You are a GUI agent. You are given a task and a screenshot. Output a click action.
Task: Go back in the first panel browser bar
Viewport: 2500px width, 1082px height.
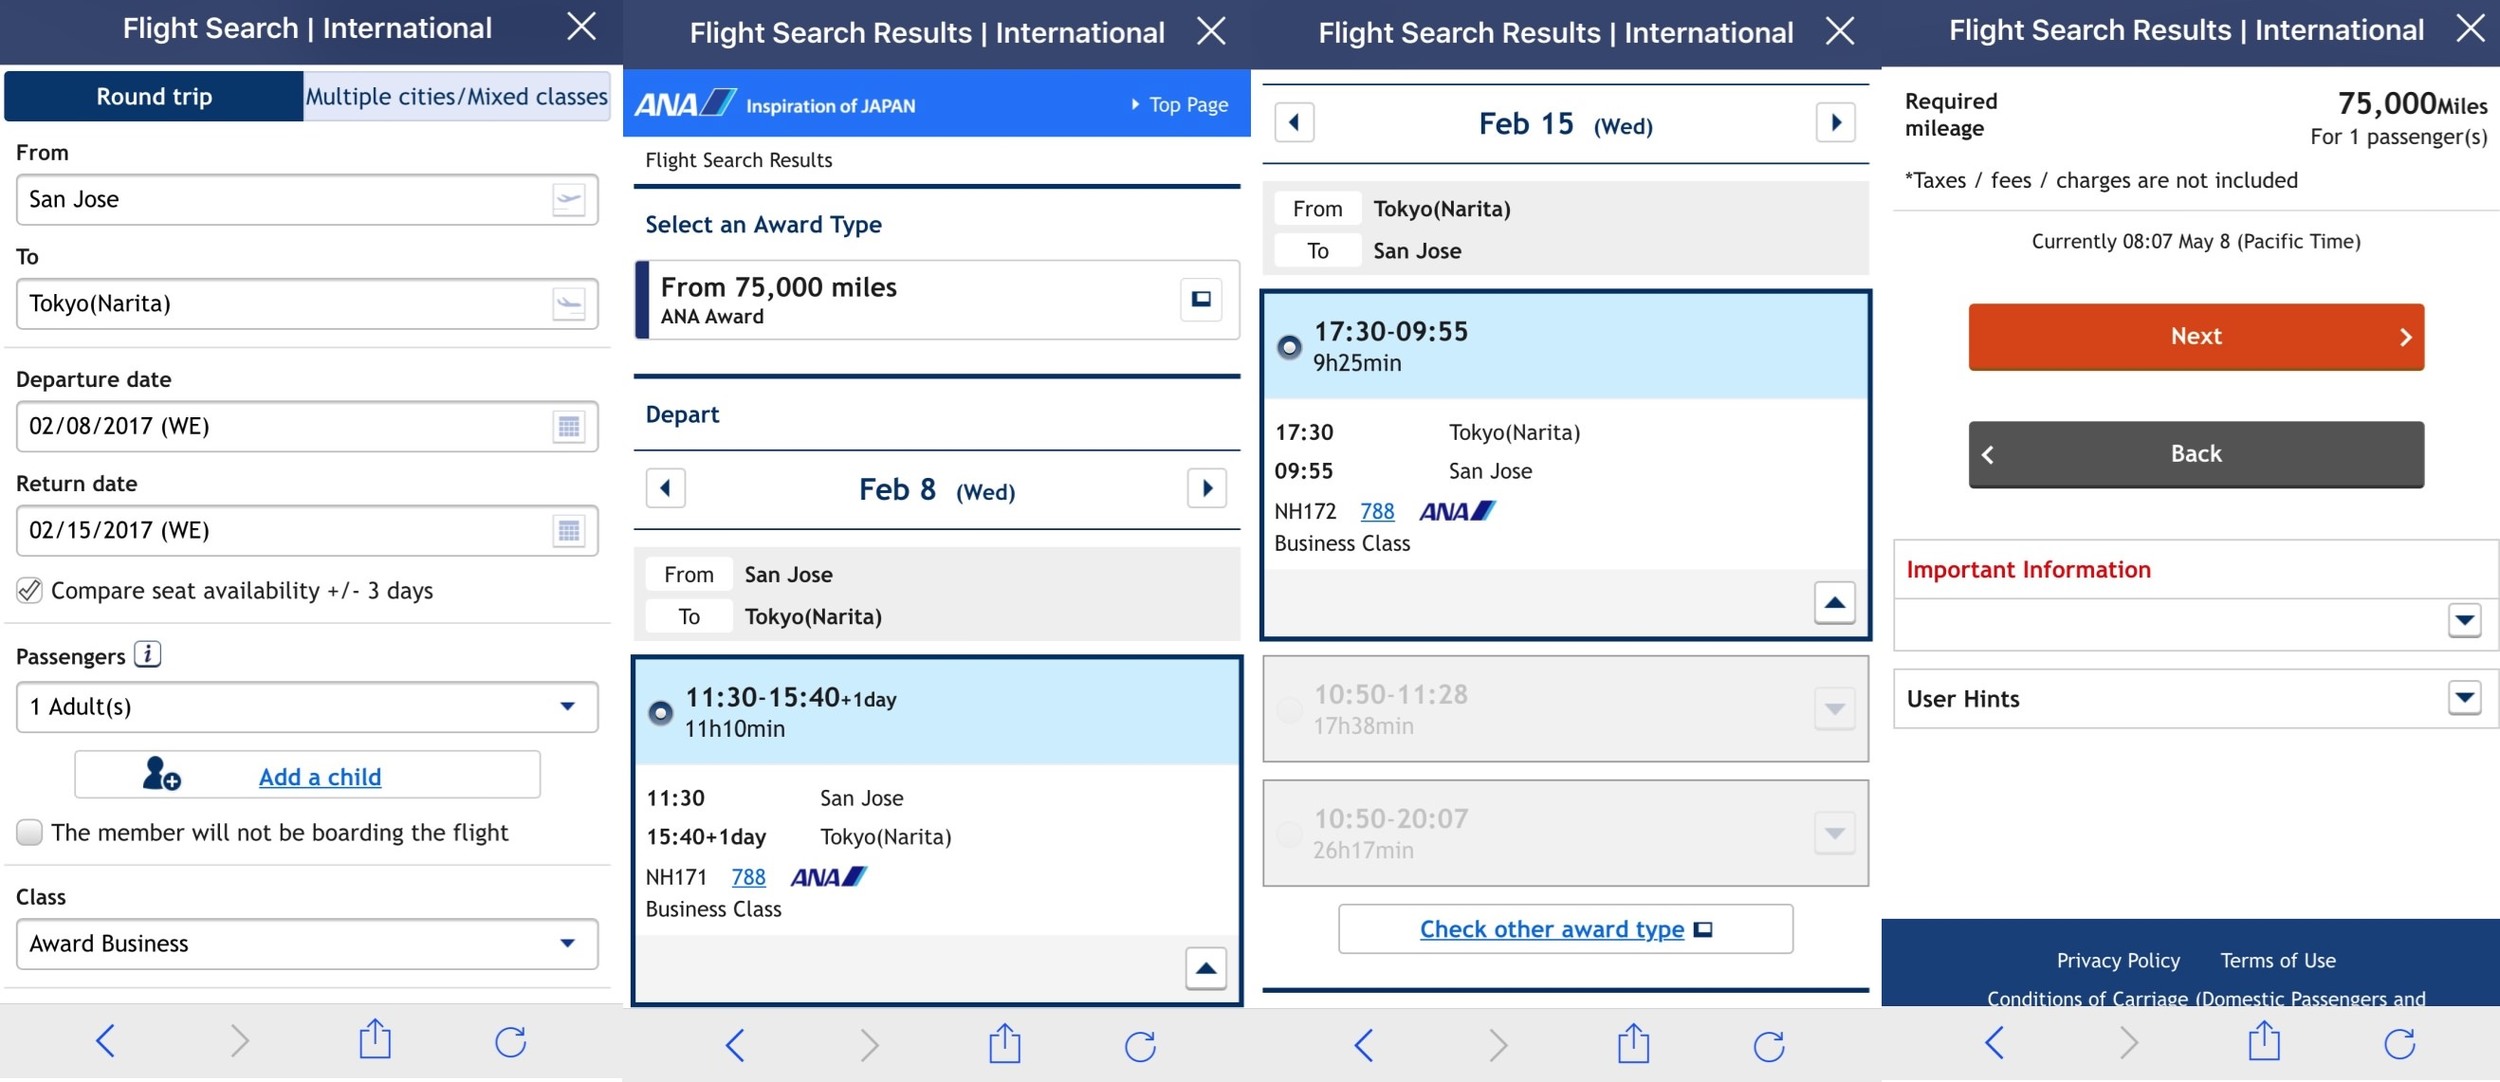(x=105, y=1041)
